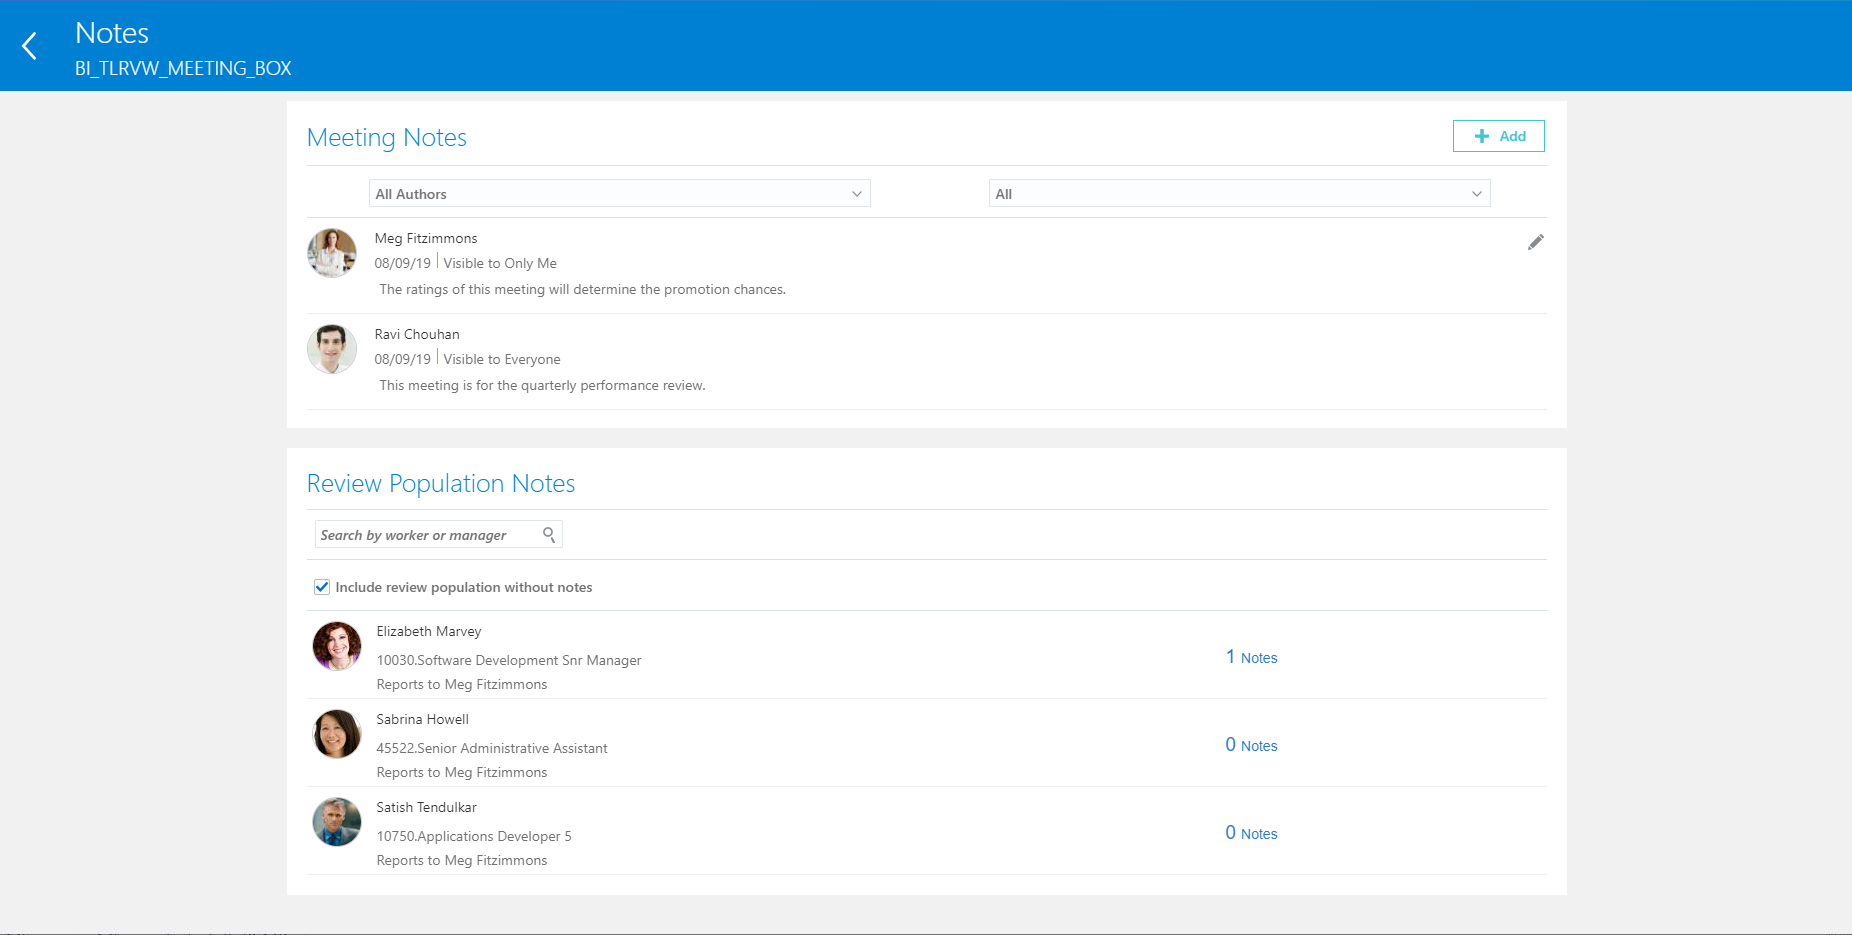Click 45522.Senior Administrative Assistant title
Screen dimensions: 1852x935
[x=492, y=748]
